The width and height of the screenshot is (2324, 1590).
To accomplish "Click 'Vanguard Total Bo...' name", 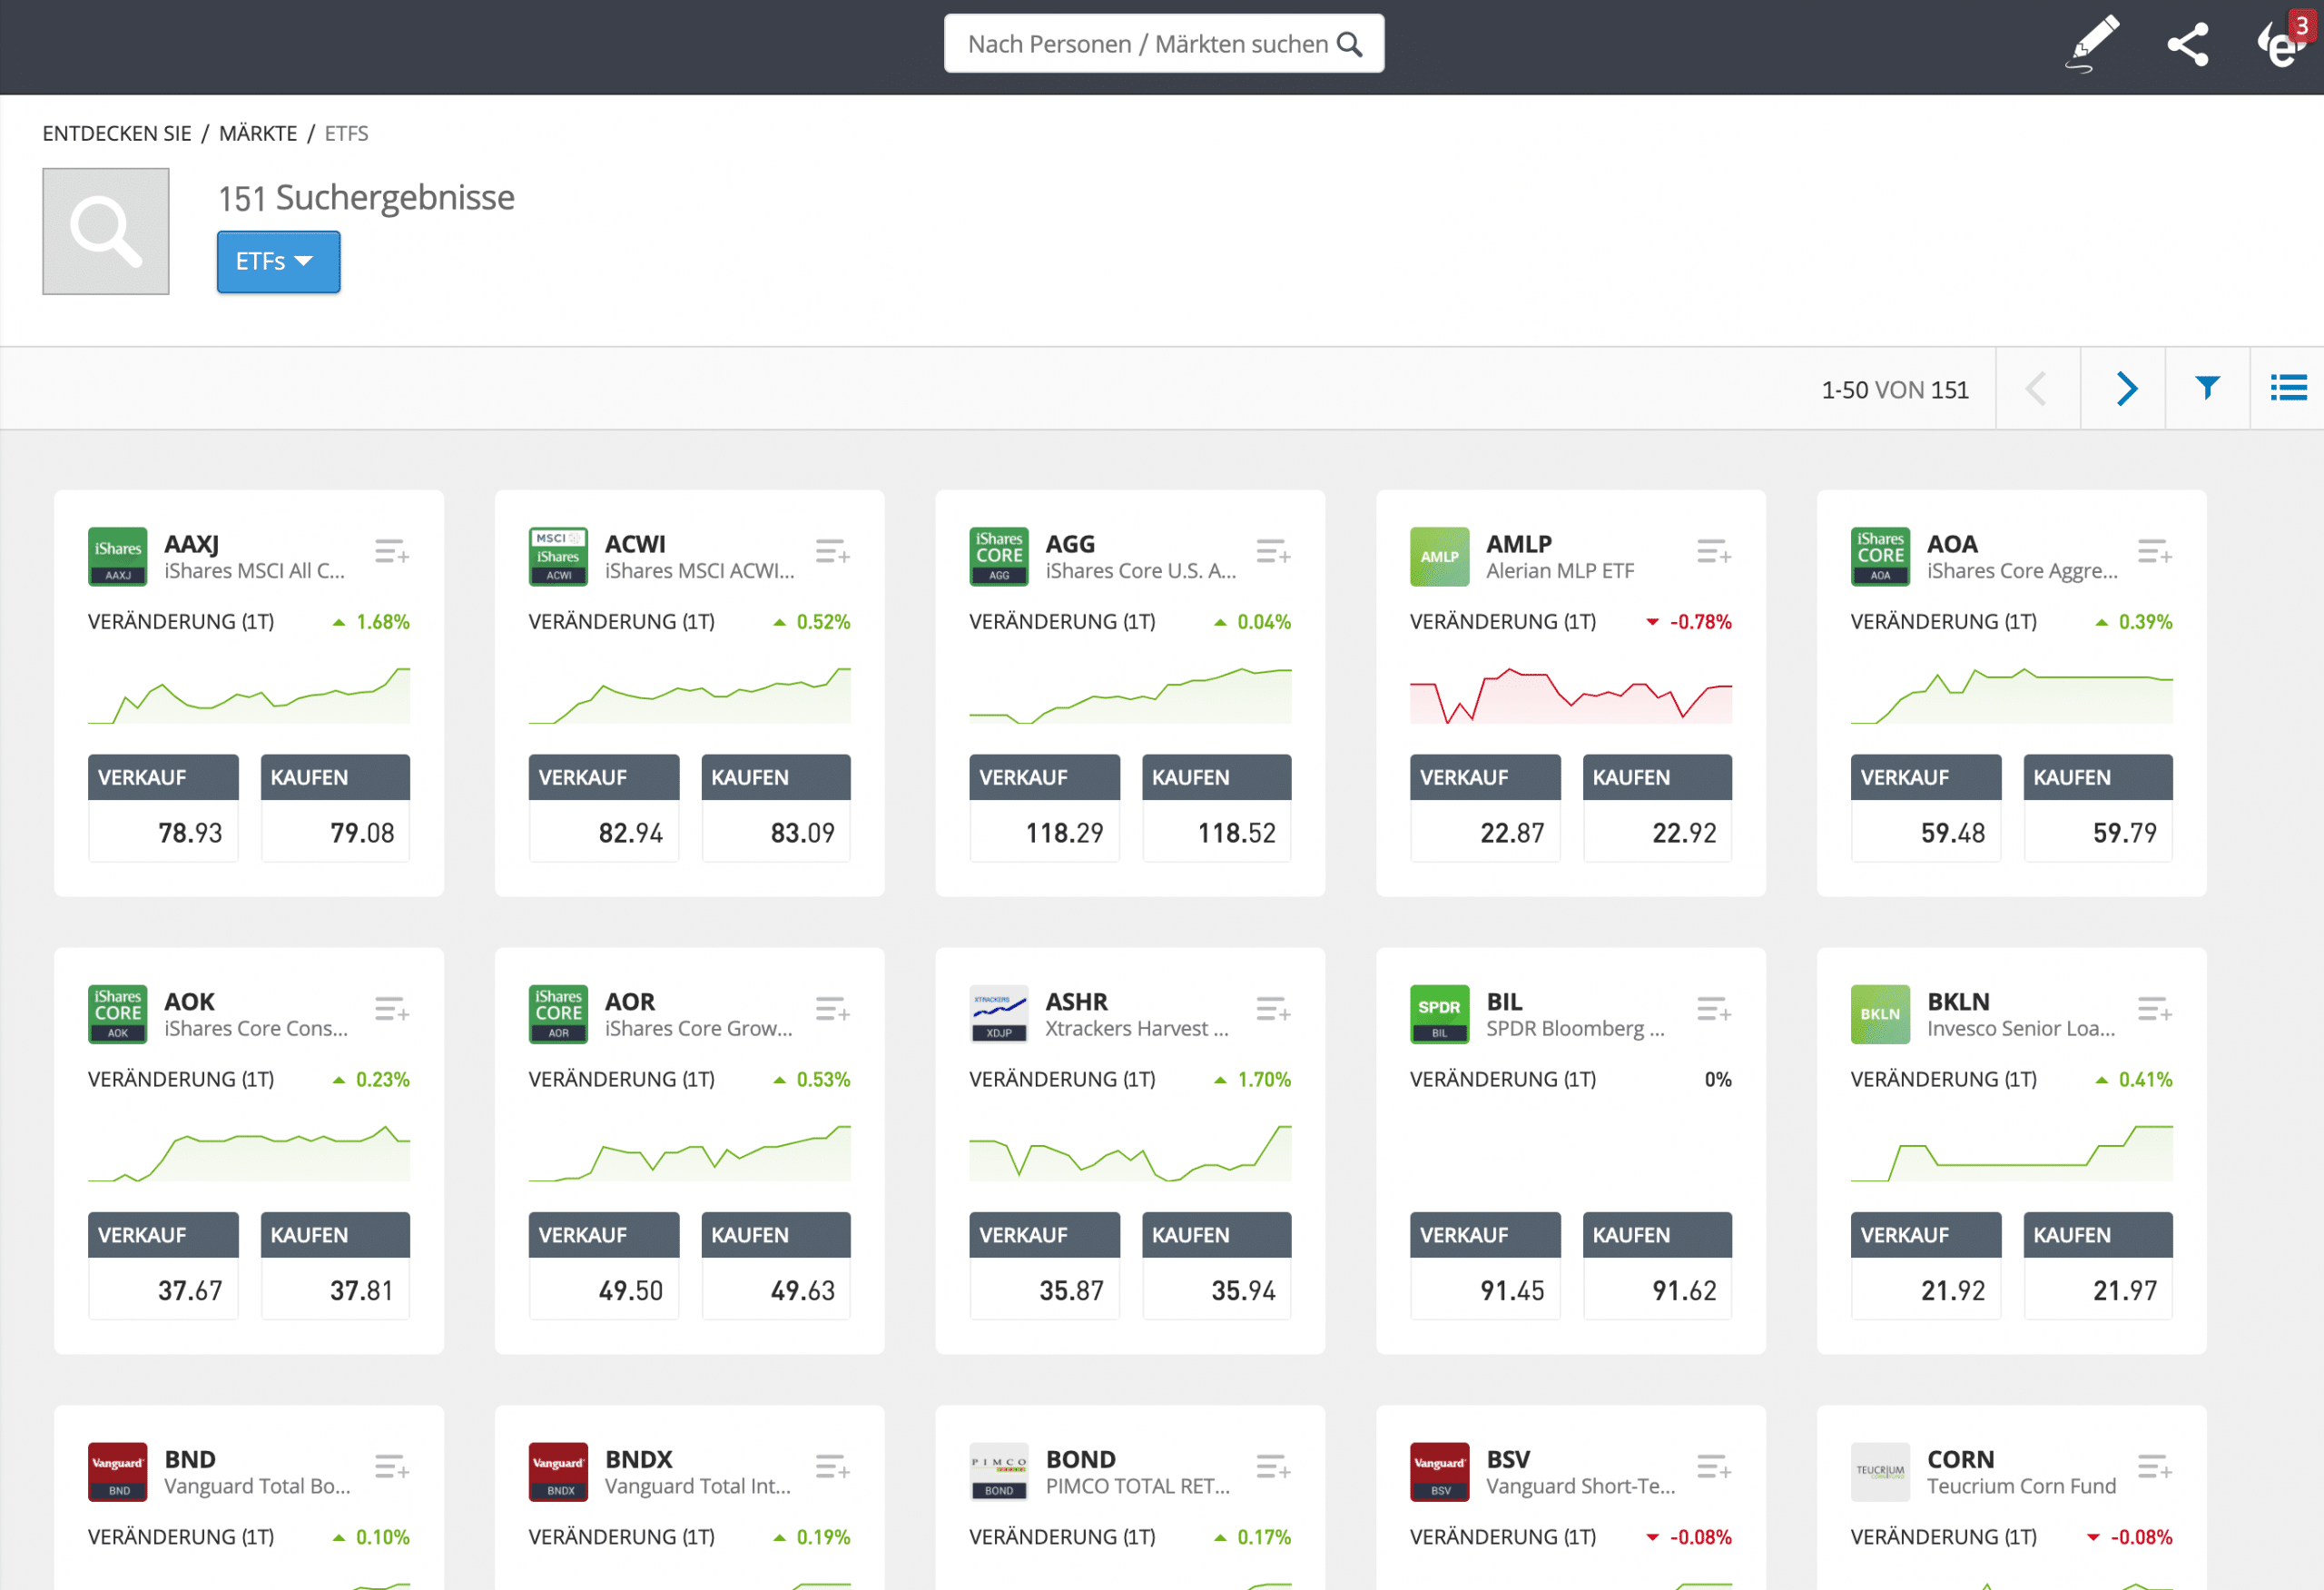I will click(x=258, y=1487).
